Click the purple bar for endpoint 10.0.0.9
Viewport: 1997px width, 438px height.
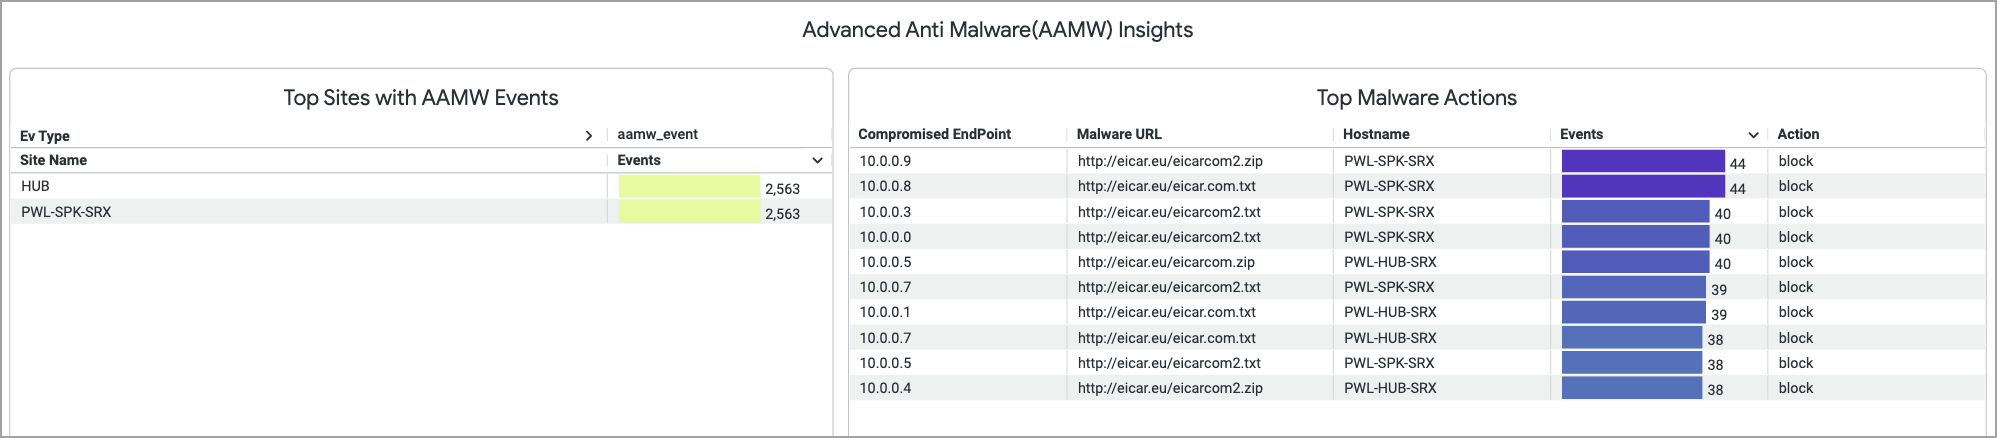click(1642, 161)
